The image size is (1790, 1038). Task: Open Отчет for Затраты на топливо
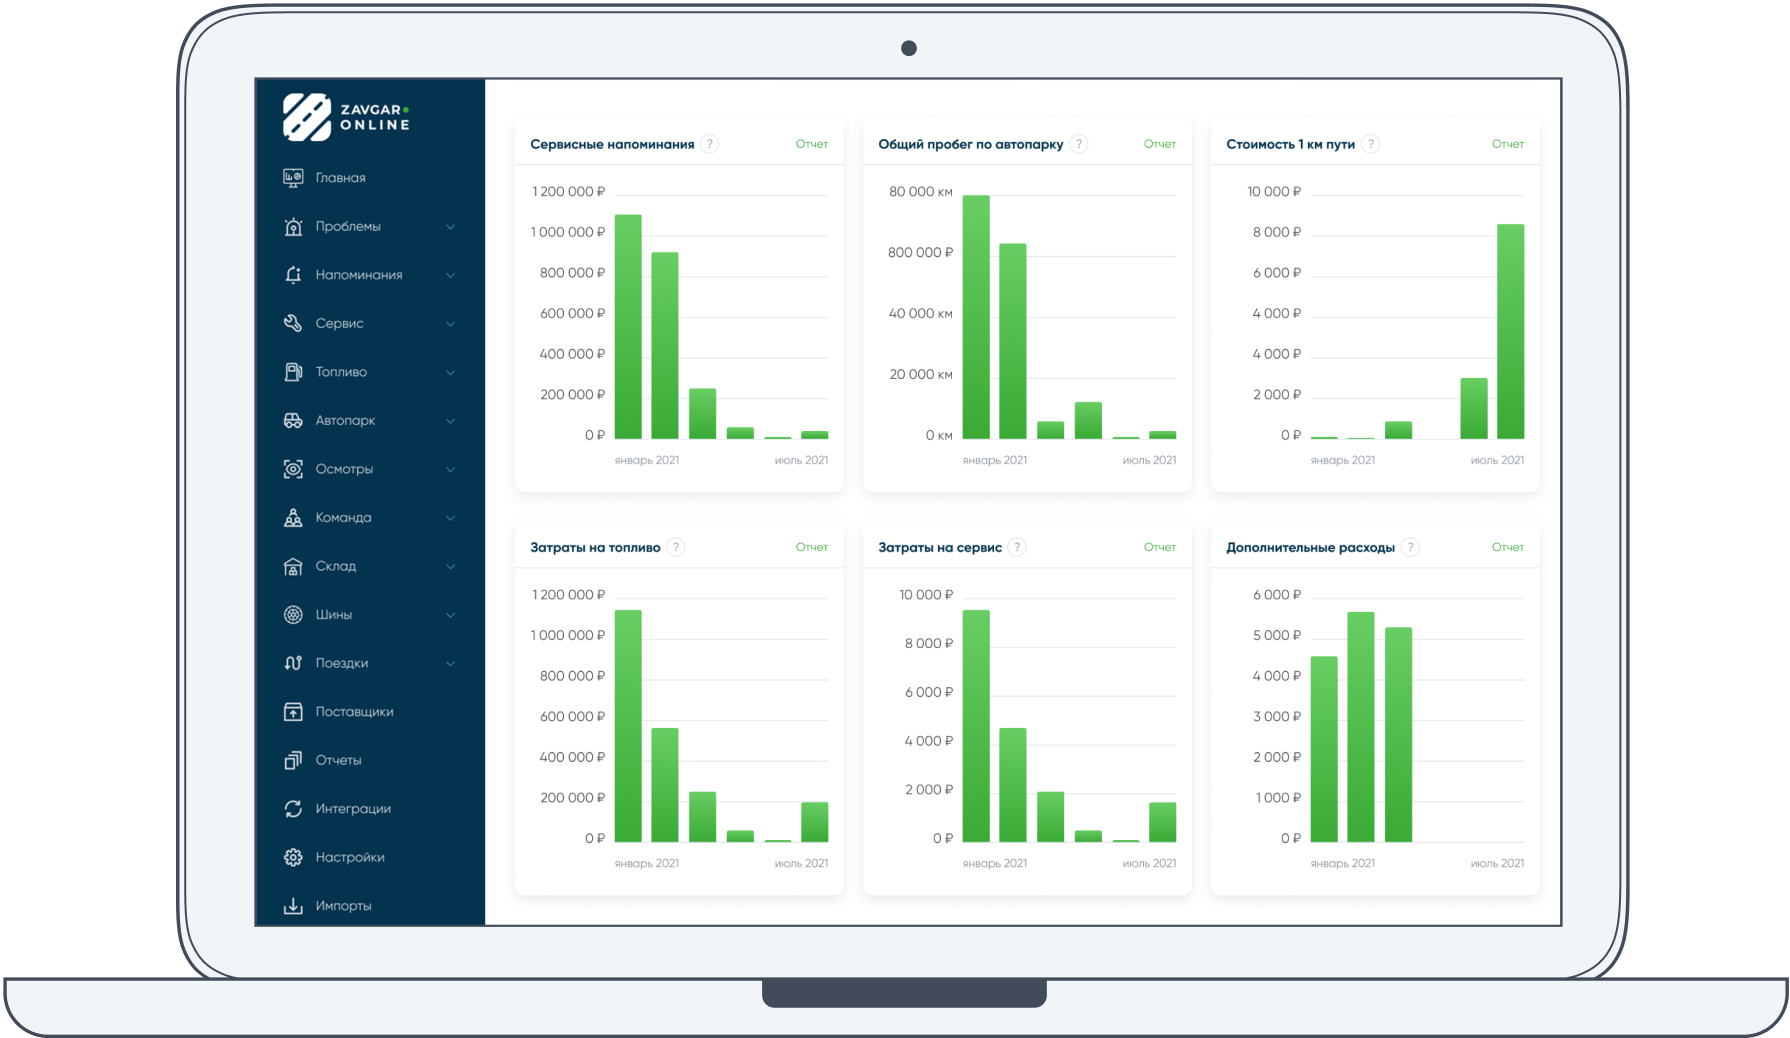[x=812, y=547]
